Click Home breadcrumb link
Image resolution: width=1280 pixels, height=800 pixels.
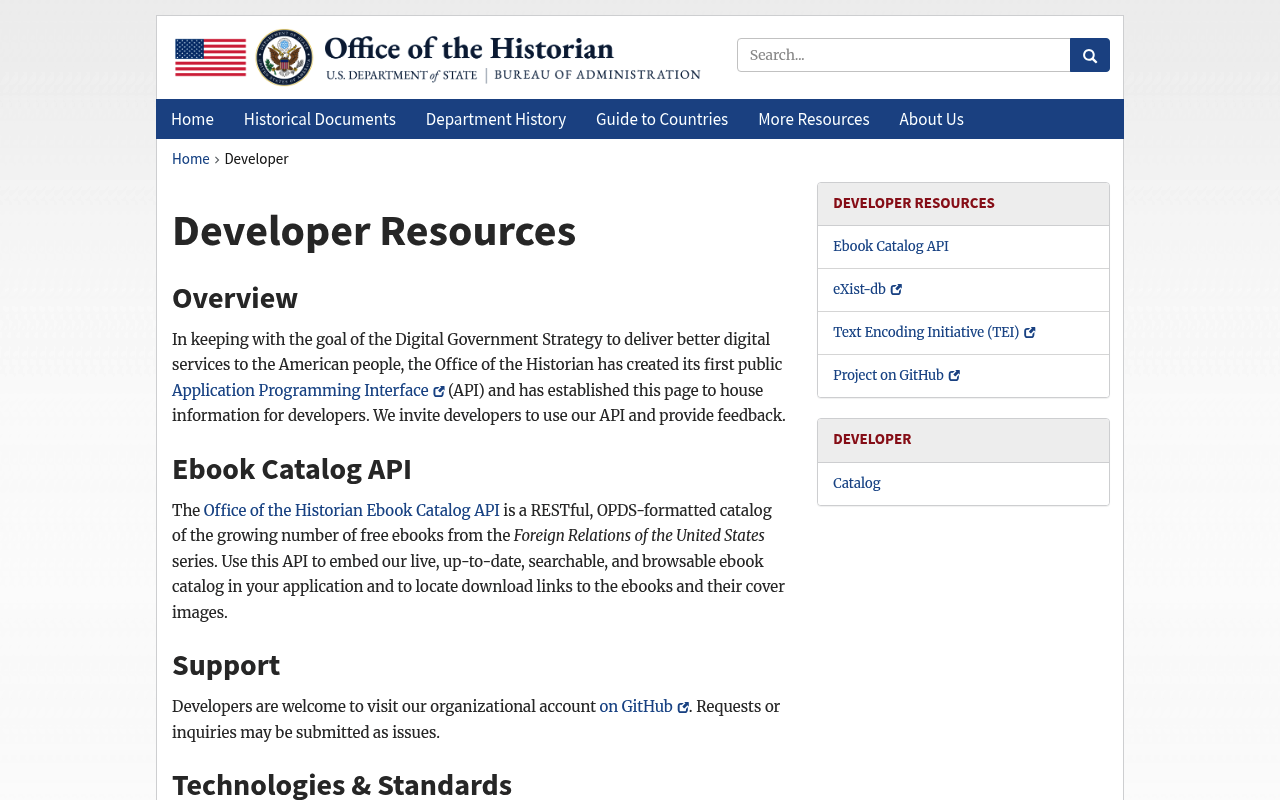click(191, 159)
